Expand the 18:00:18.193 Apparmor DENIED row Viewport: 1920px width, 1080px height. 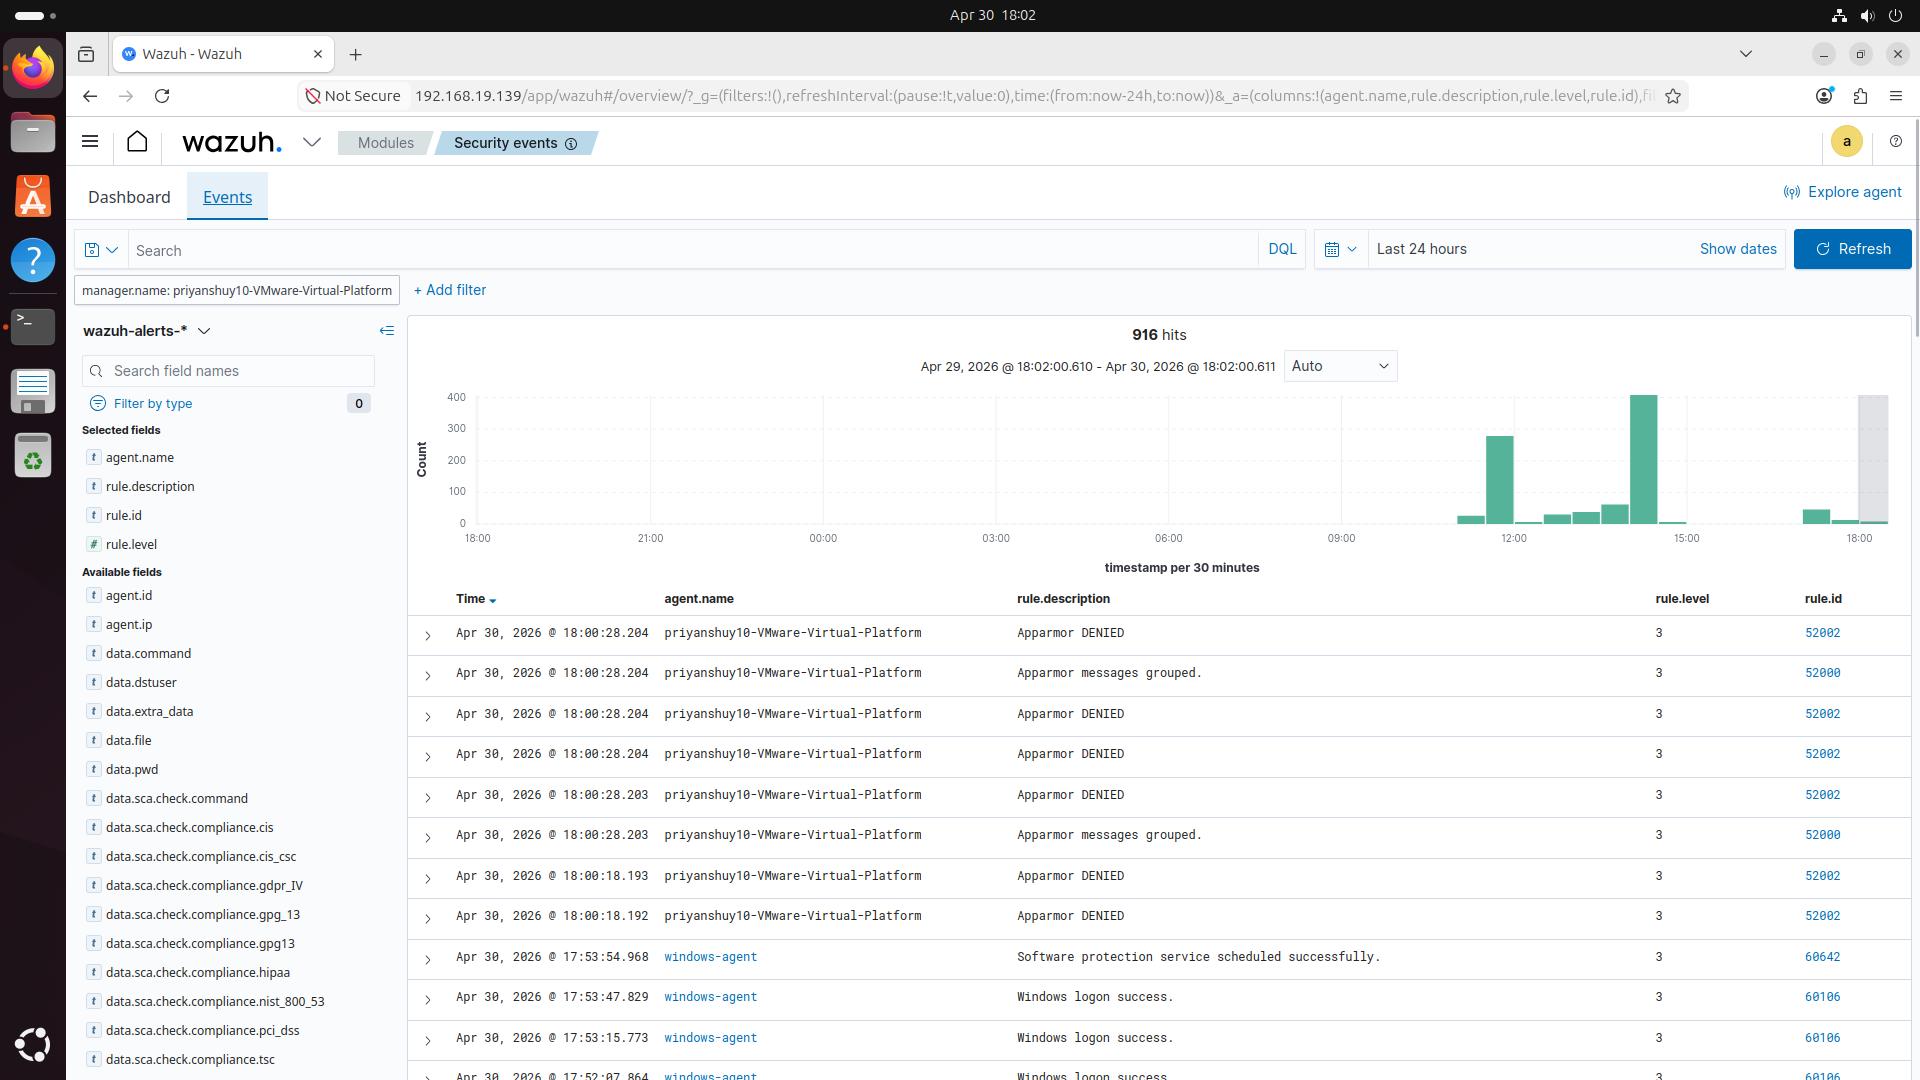(x=428, y=878)
